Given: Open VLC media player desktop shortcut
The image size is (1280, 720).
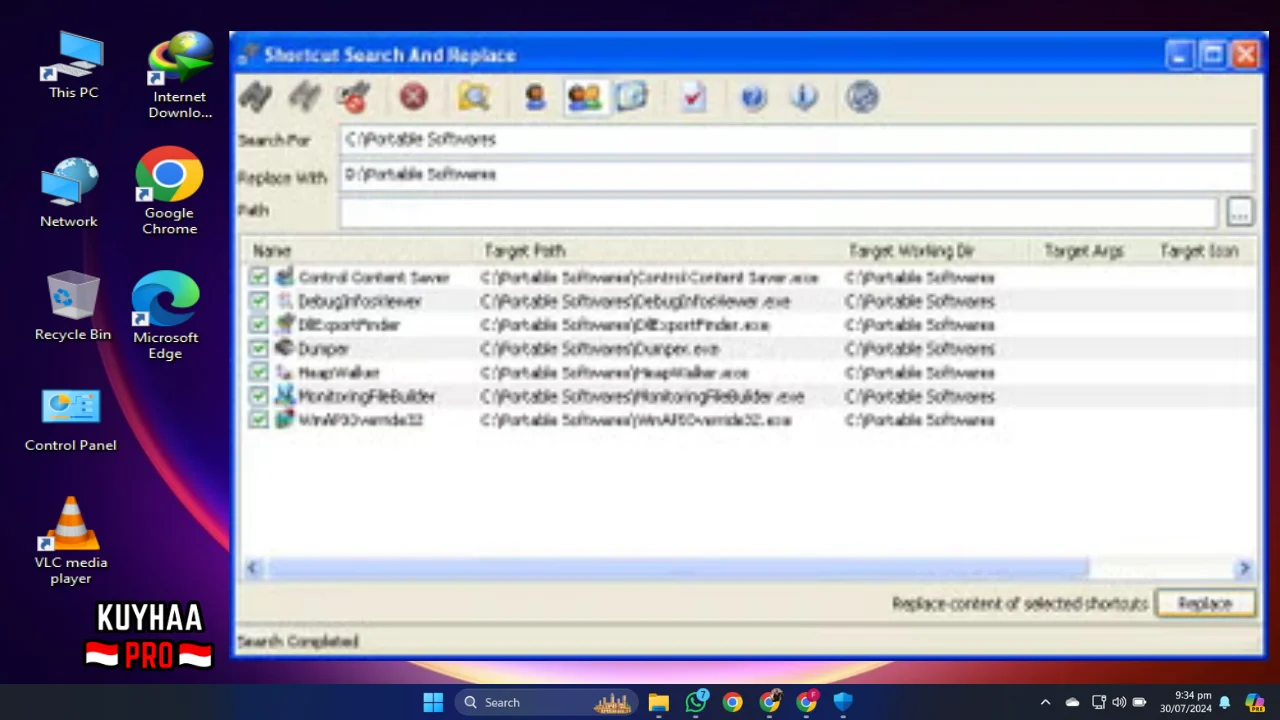Looking at the screenshot, I should (x=71, y=541).
